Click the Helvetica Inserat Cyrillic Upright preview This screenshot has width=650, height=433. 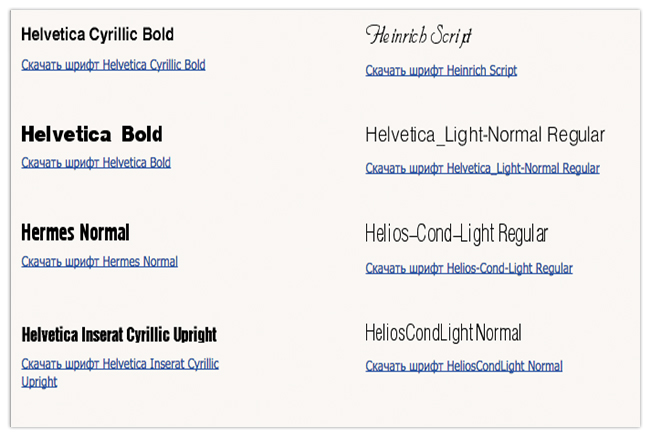(x=119, y=334)
